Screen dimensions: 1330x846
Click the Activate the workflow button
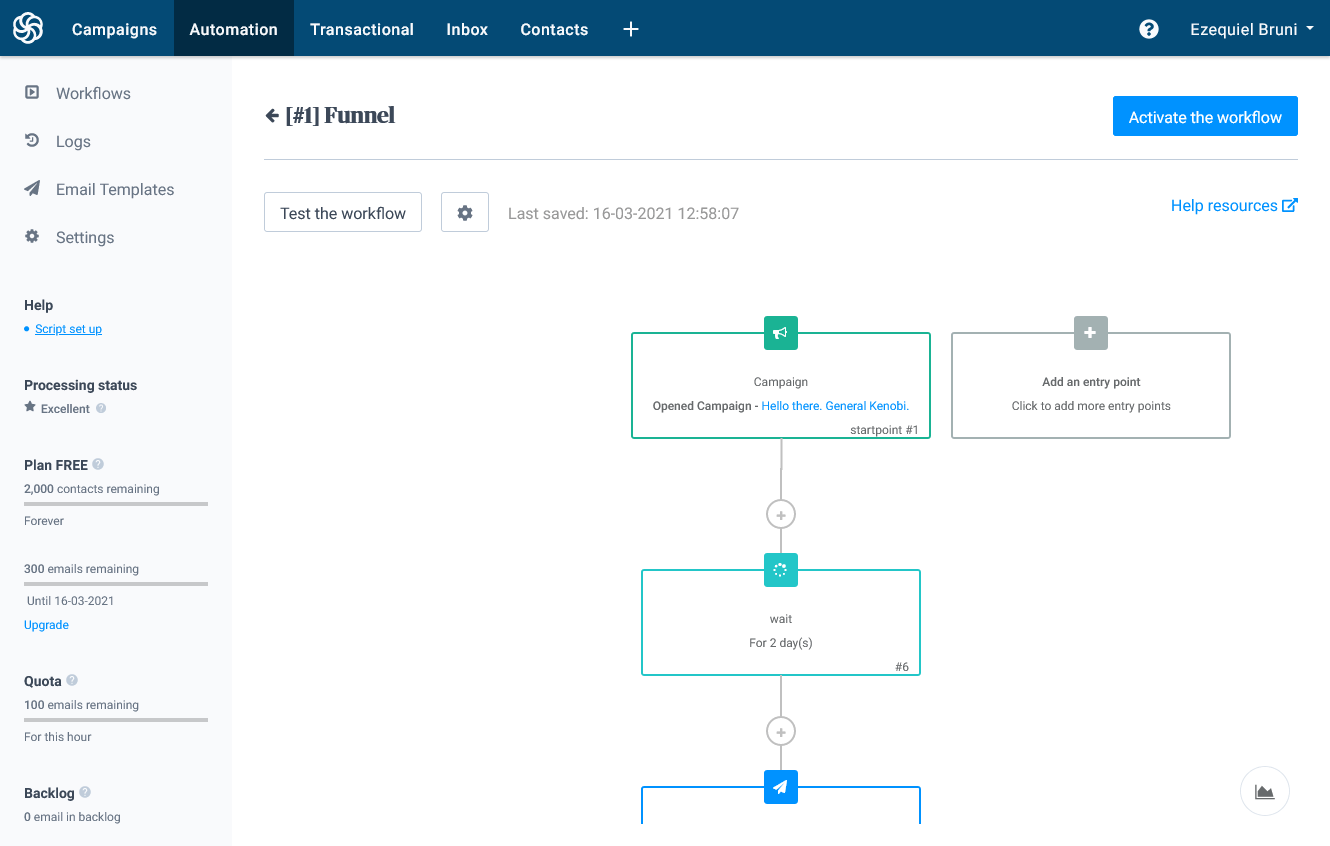1205,117
